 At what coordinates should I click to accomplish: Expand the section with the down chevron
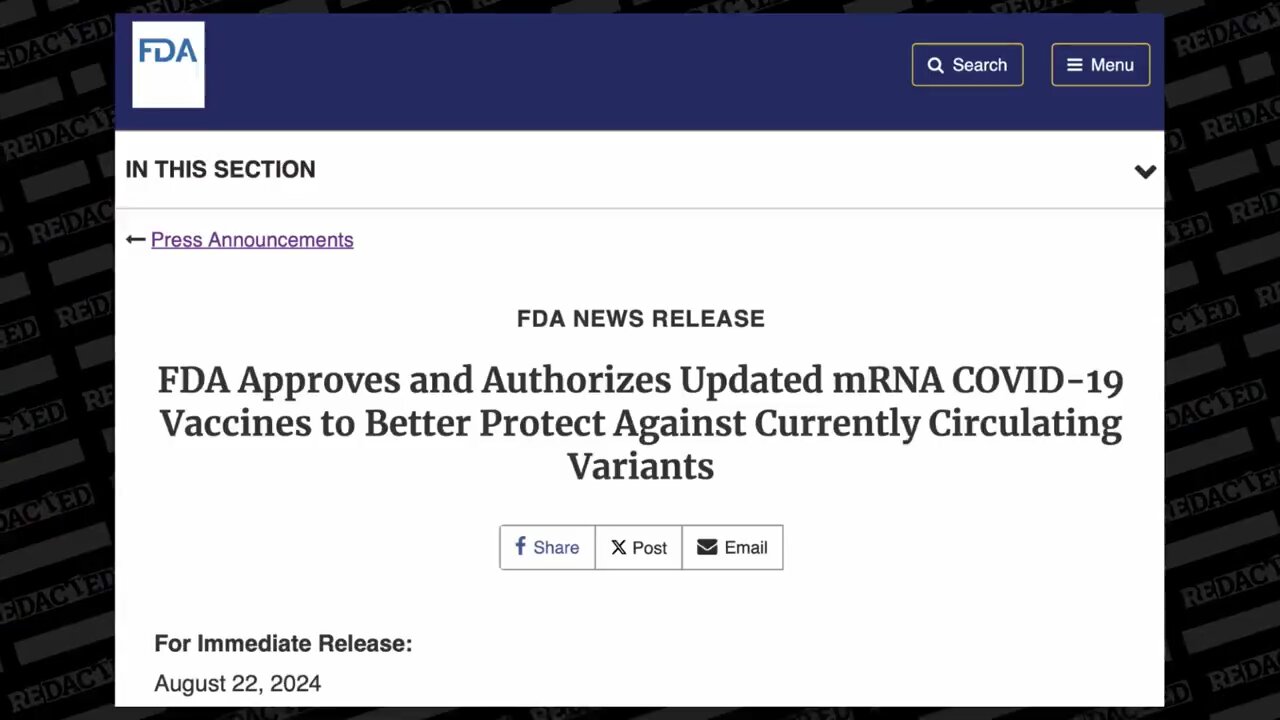(x=1145, y=171)
